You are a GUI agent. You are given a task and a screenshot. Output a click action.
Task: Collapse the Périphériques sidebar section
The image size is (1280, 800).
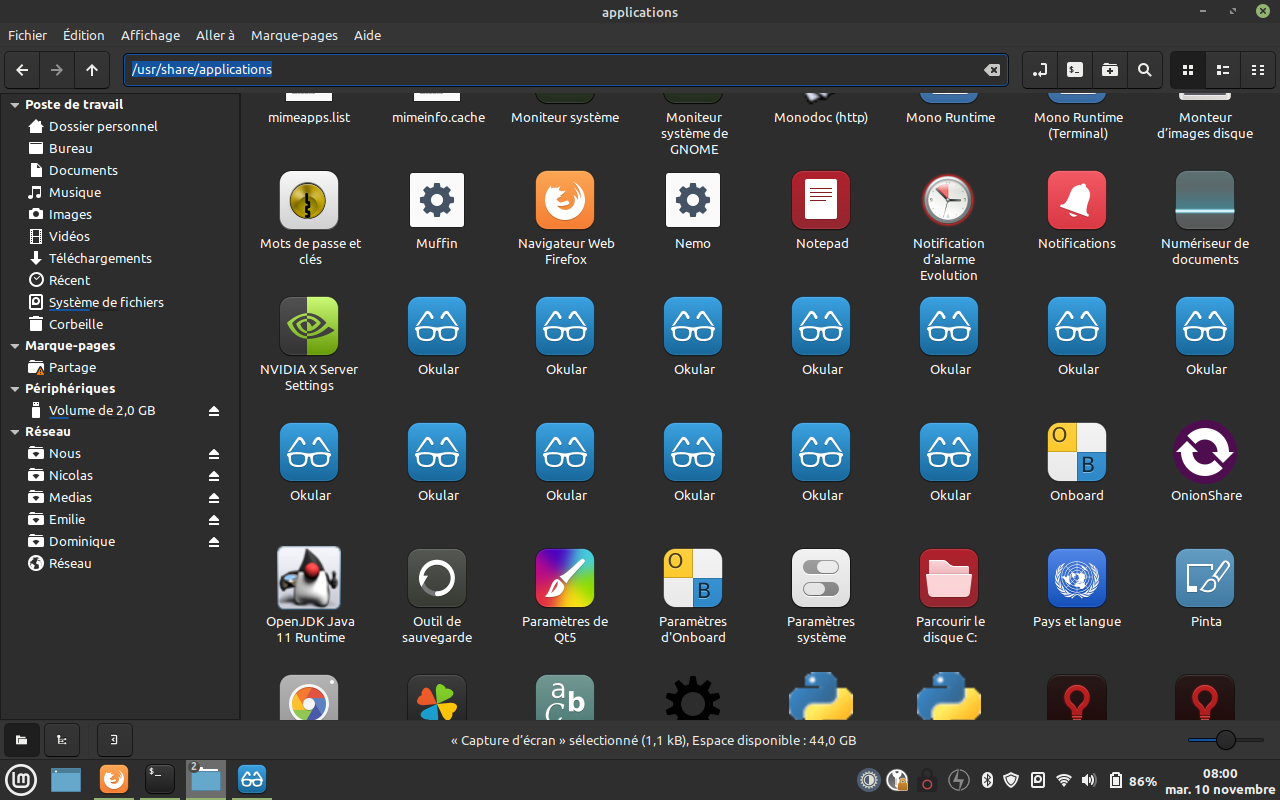[15, 389]
